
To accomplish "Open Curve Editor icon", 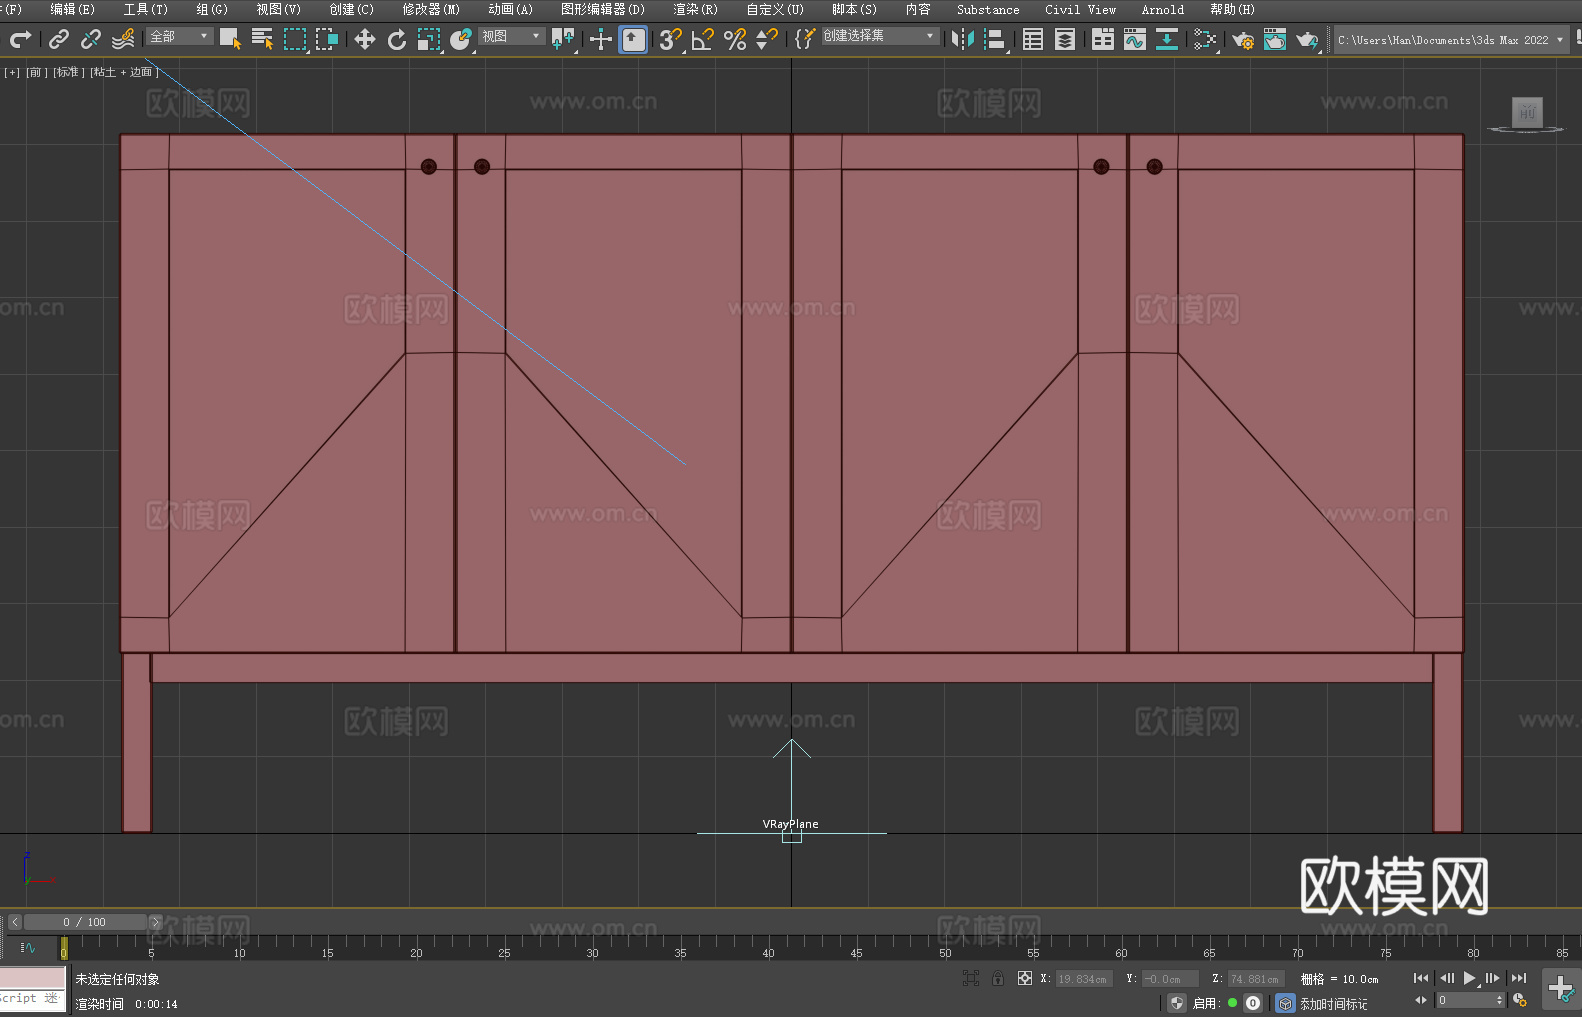I will tap(1135, 39).
